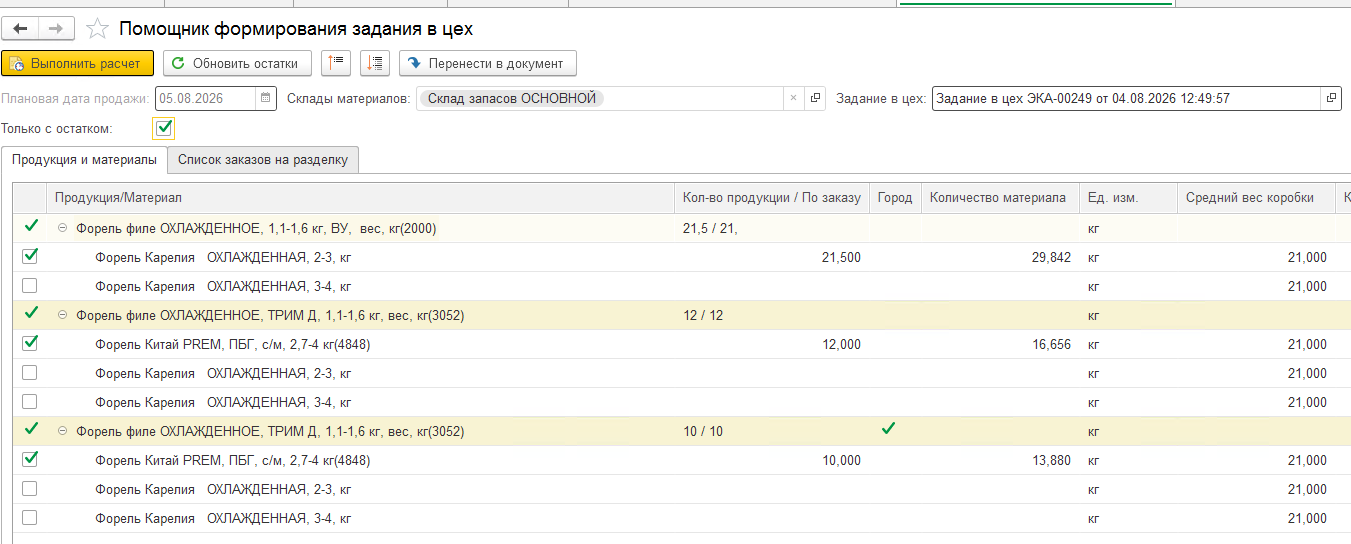Uncheck Форель Китай row with 12,000
Image resolution: width=1351 pixels, height=544 pixels.
point(30,343)
